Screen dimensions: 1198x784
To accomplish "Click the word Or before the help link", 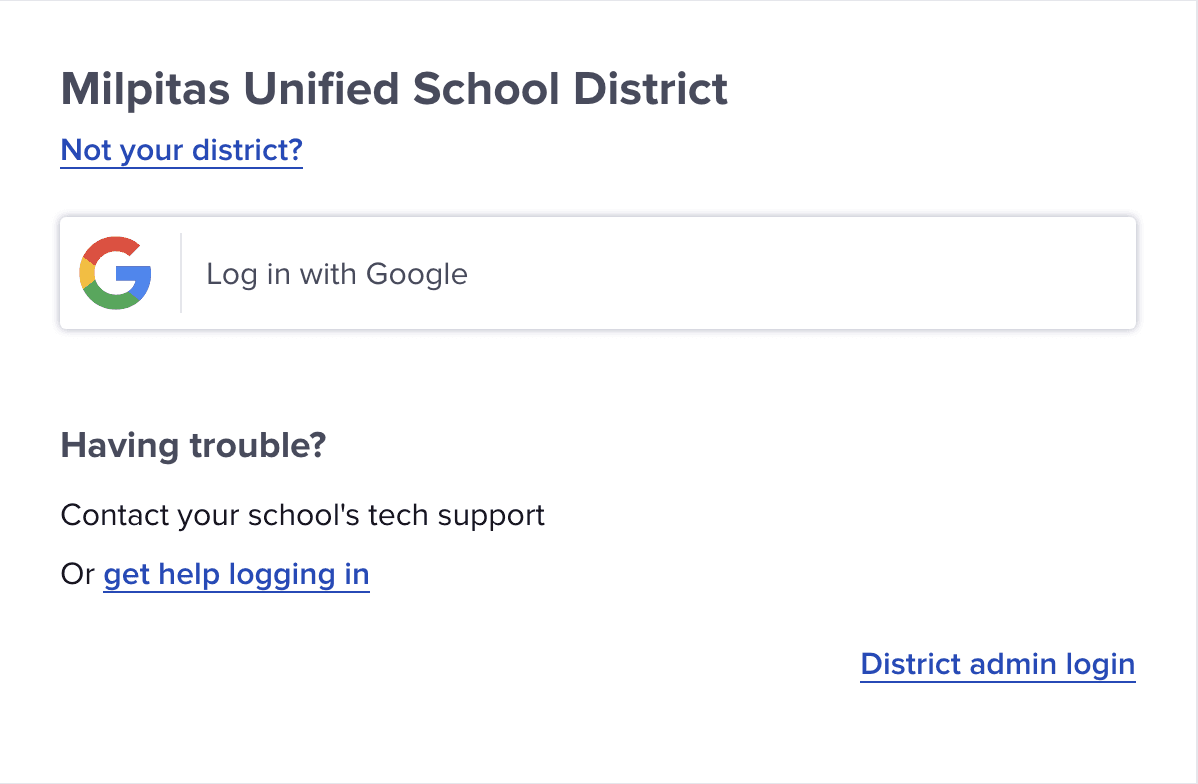I will point(77,575).
